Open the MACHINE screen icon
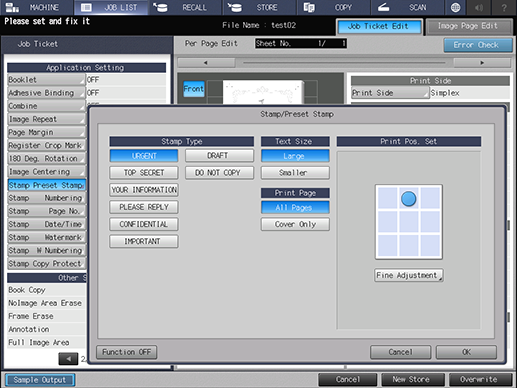 pos(12,7)
